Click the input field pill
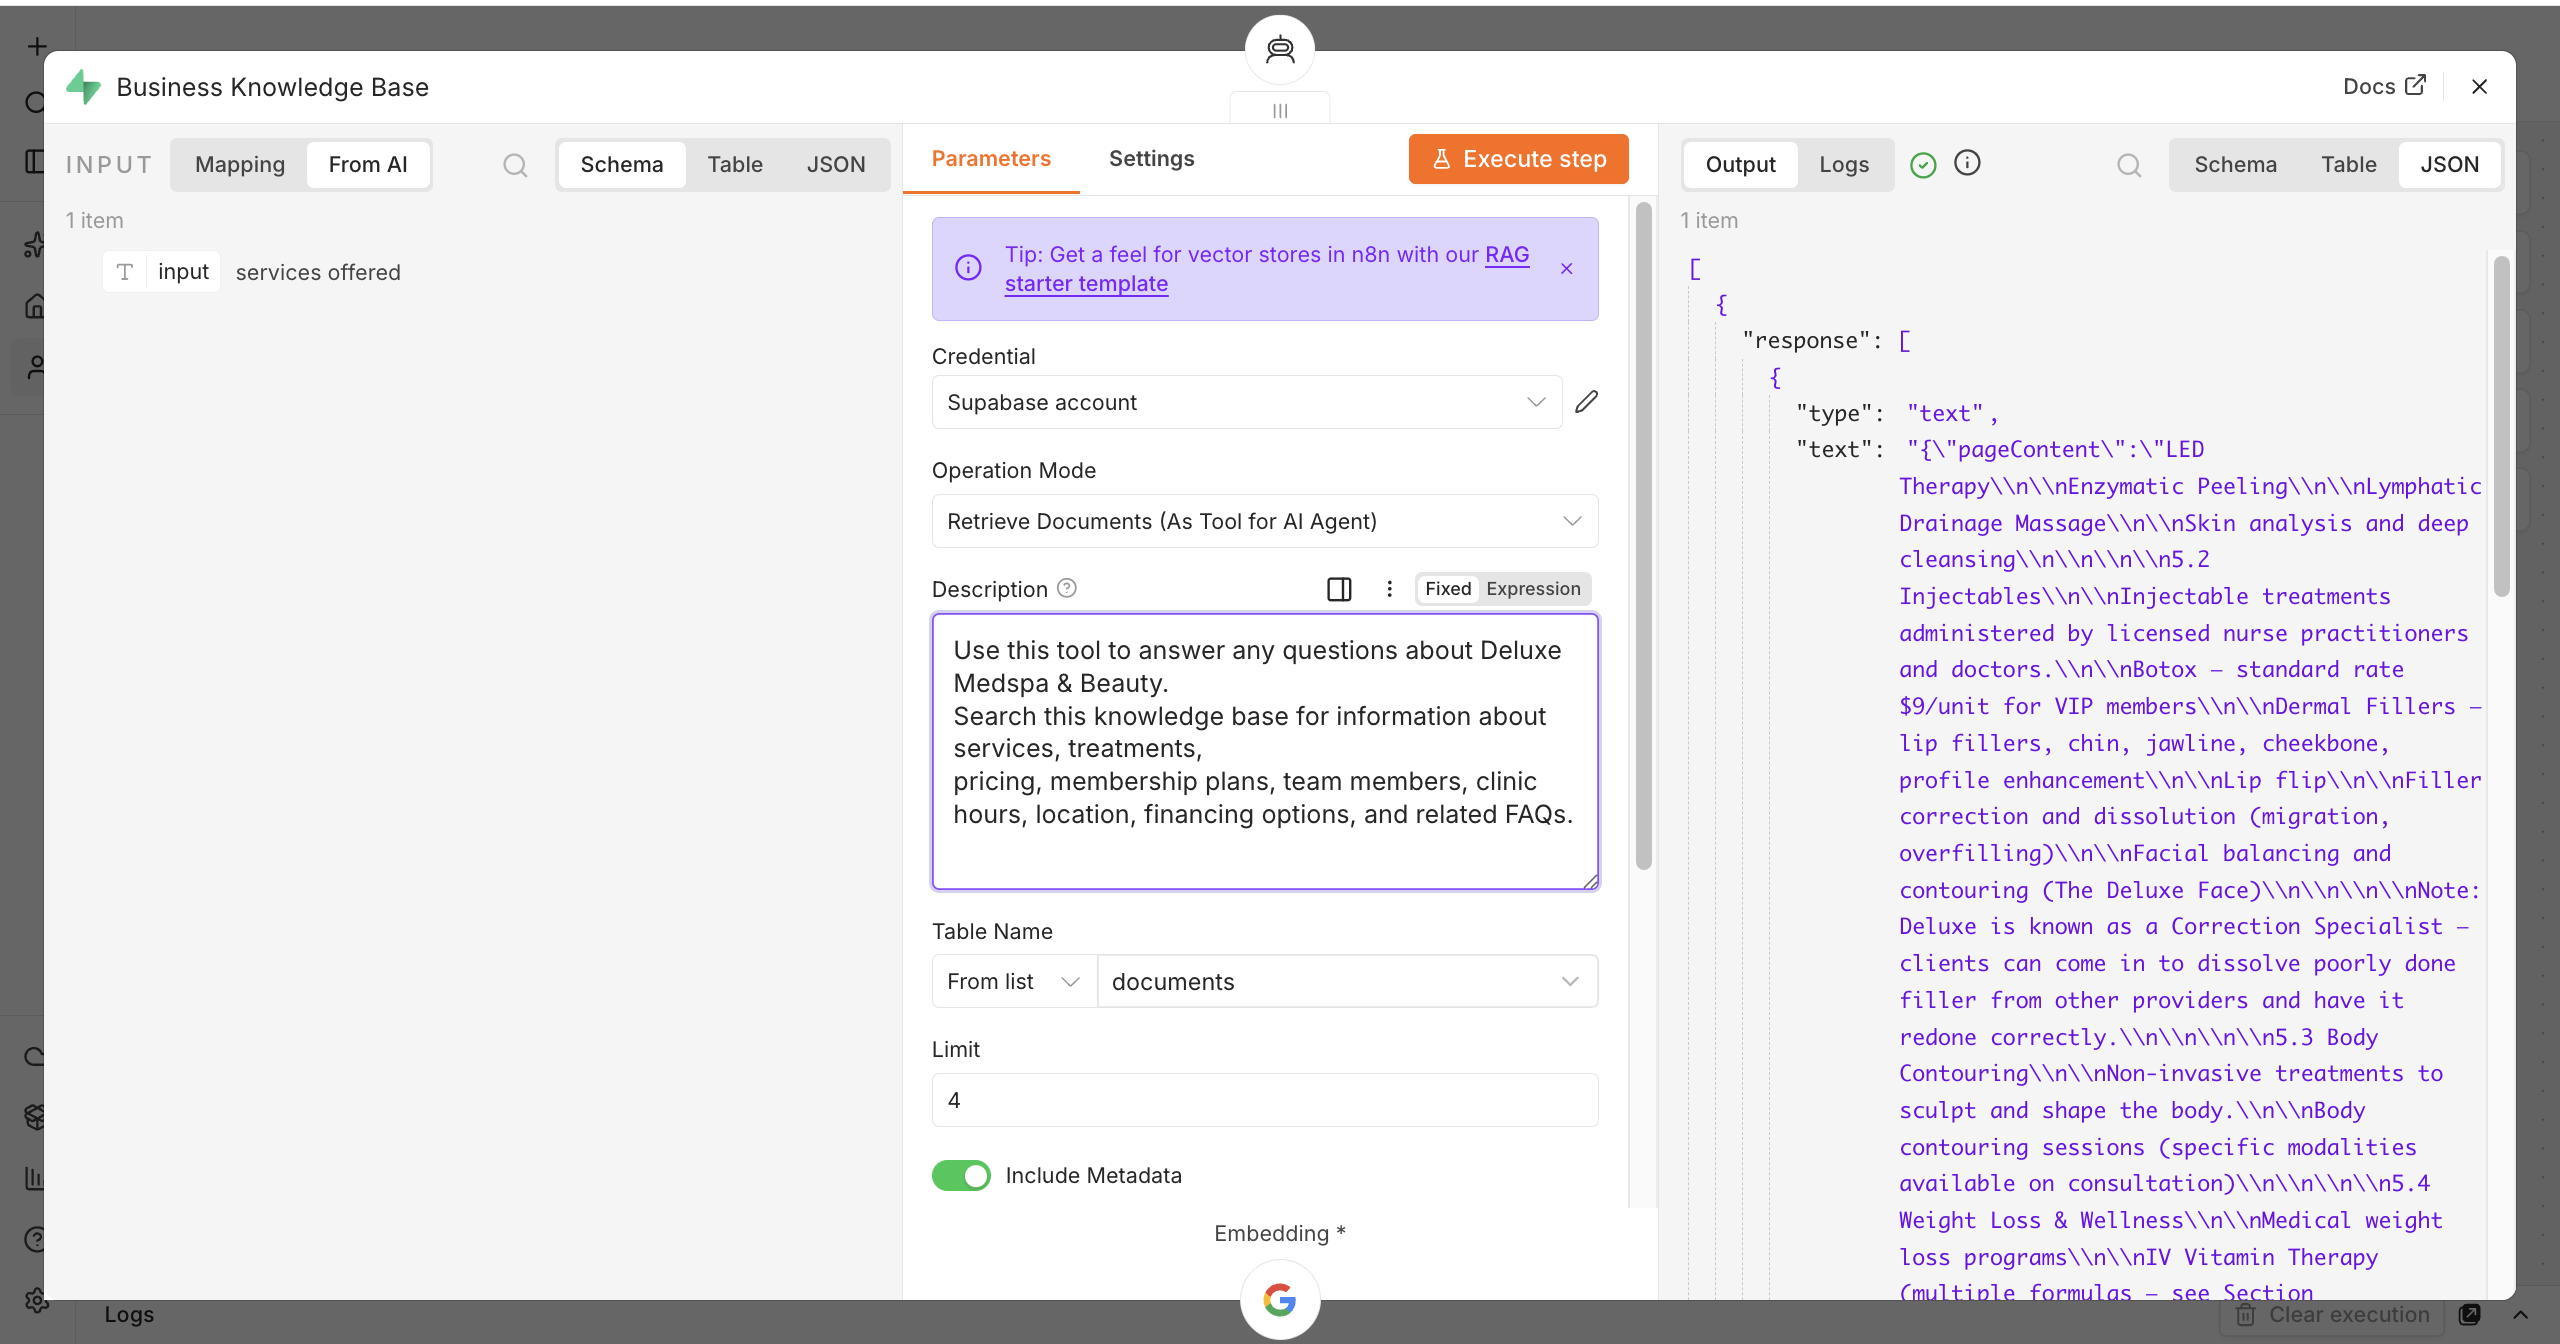Viewport: 2560px width, 1344px height. point(162,272)
